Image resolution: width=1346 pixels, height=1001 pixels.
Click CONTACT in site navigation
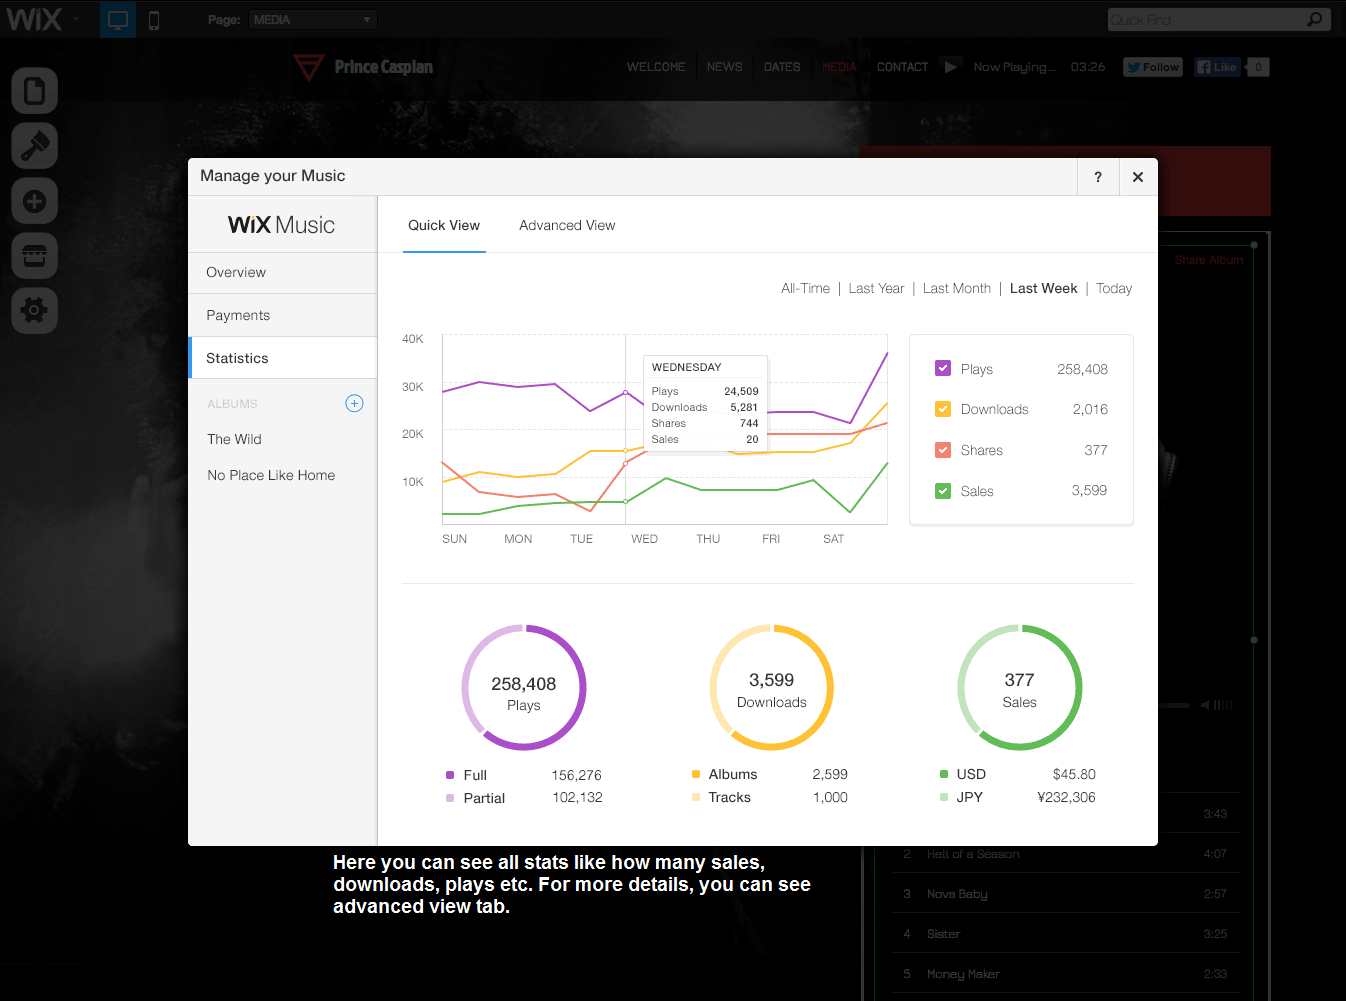click(902, 67)
